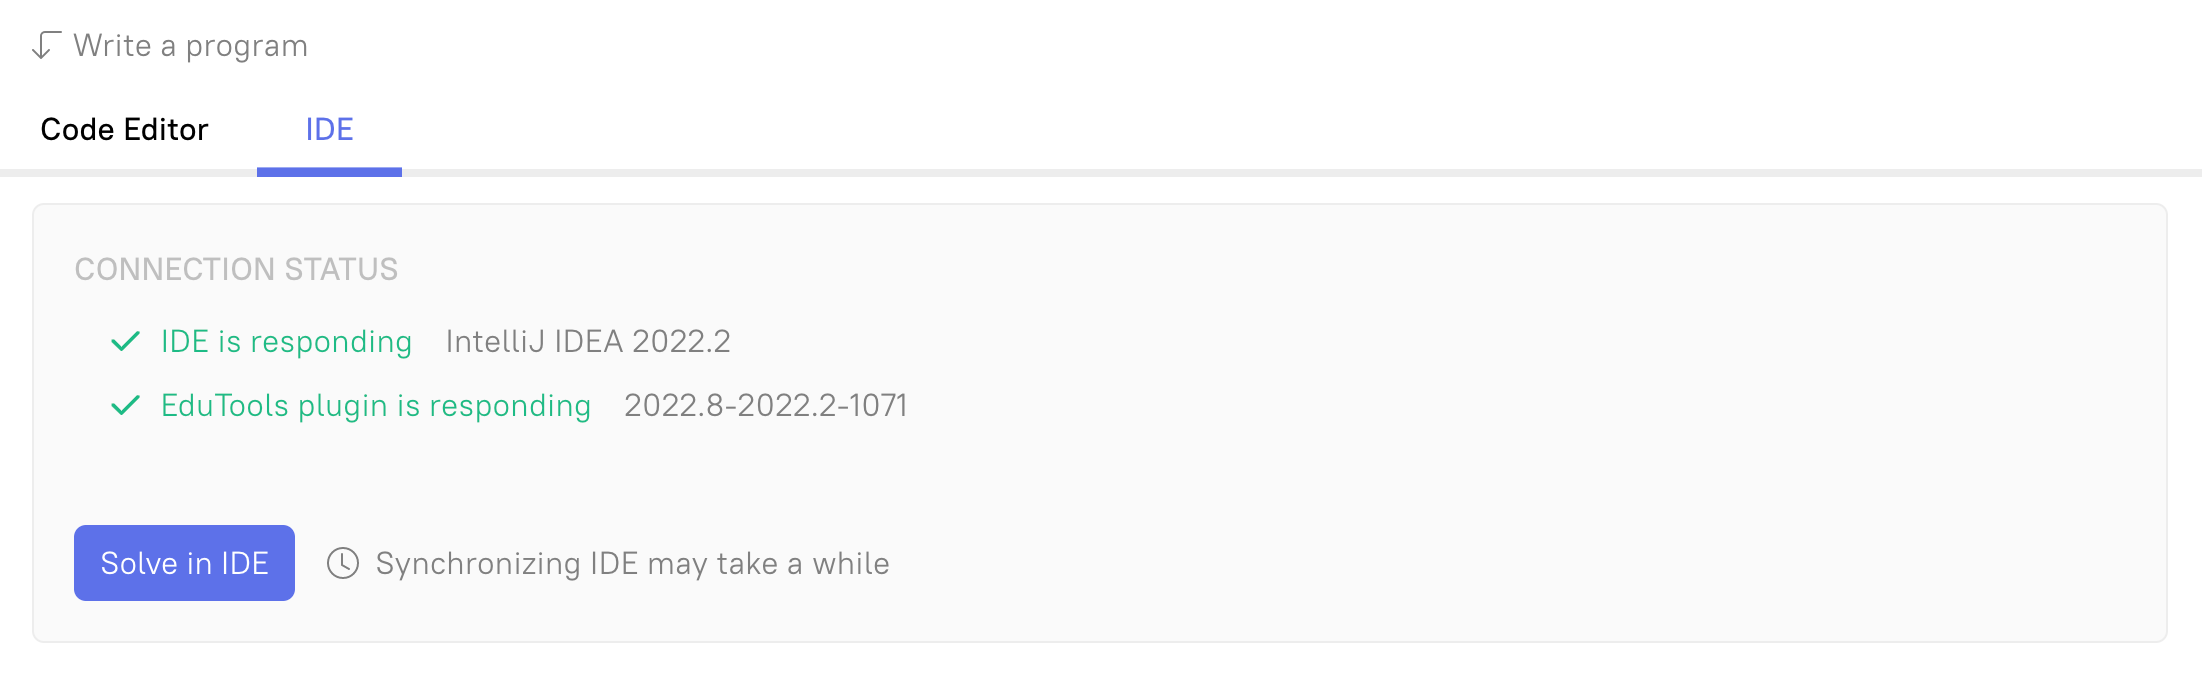Click the blue underline beneath the IDE tab
Viewport: 2202px width, 676px height.
329,172
